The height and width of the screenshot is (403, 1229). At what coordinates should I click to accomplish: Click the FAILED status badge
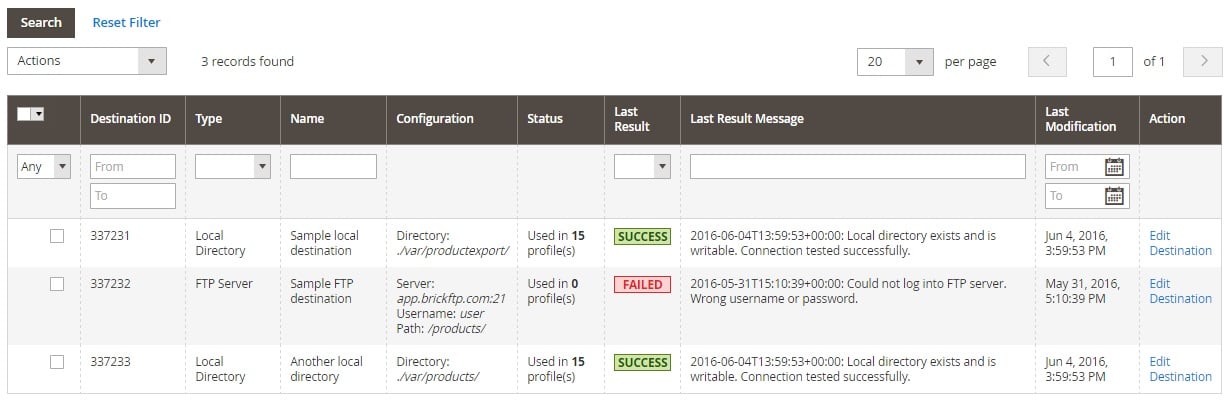642,285
